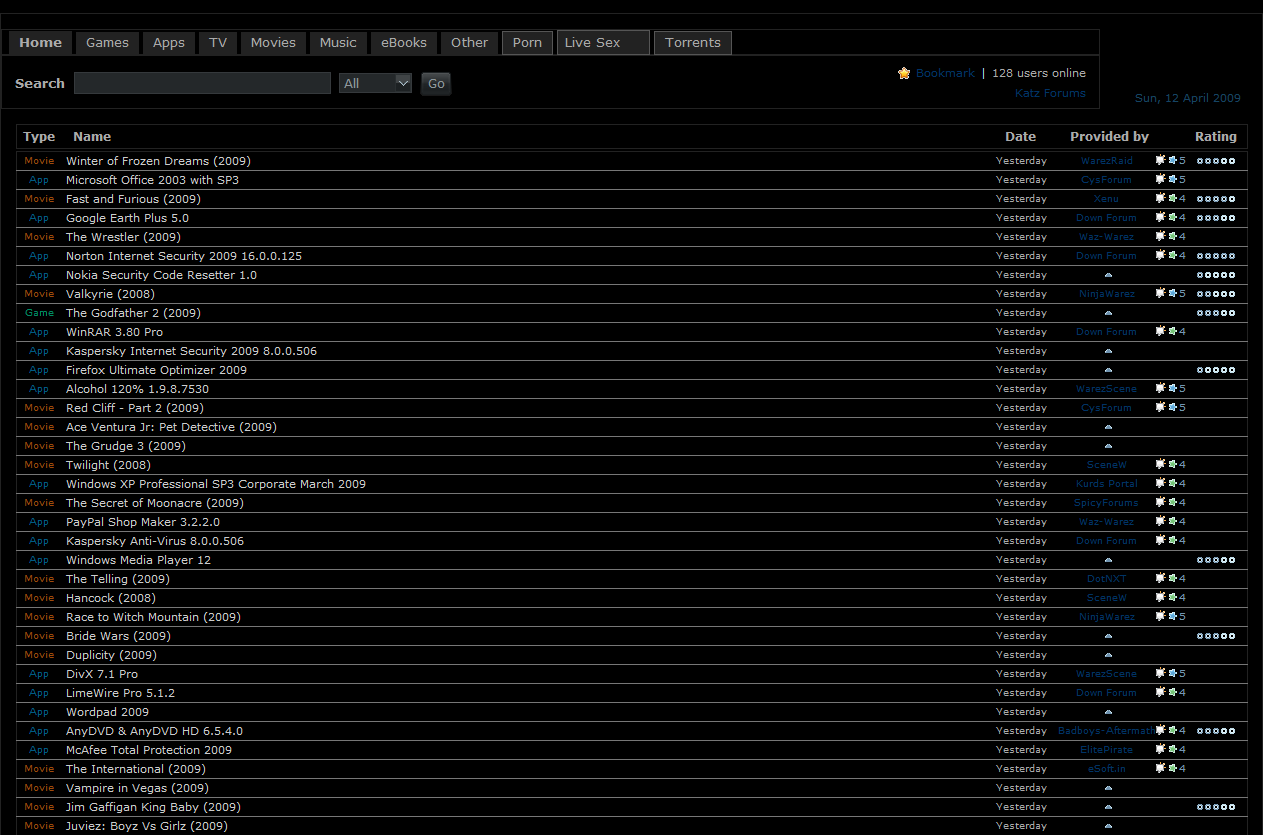Image resolution: width=1263 pixels, height=835 pixels.
Task: Open the PayPal Shop Maker 3.2.2.0 entry
Action: coord(143,522)
